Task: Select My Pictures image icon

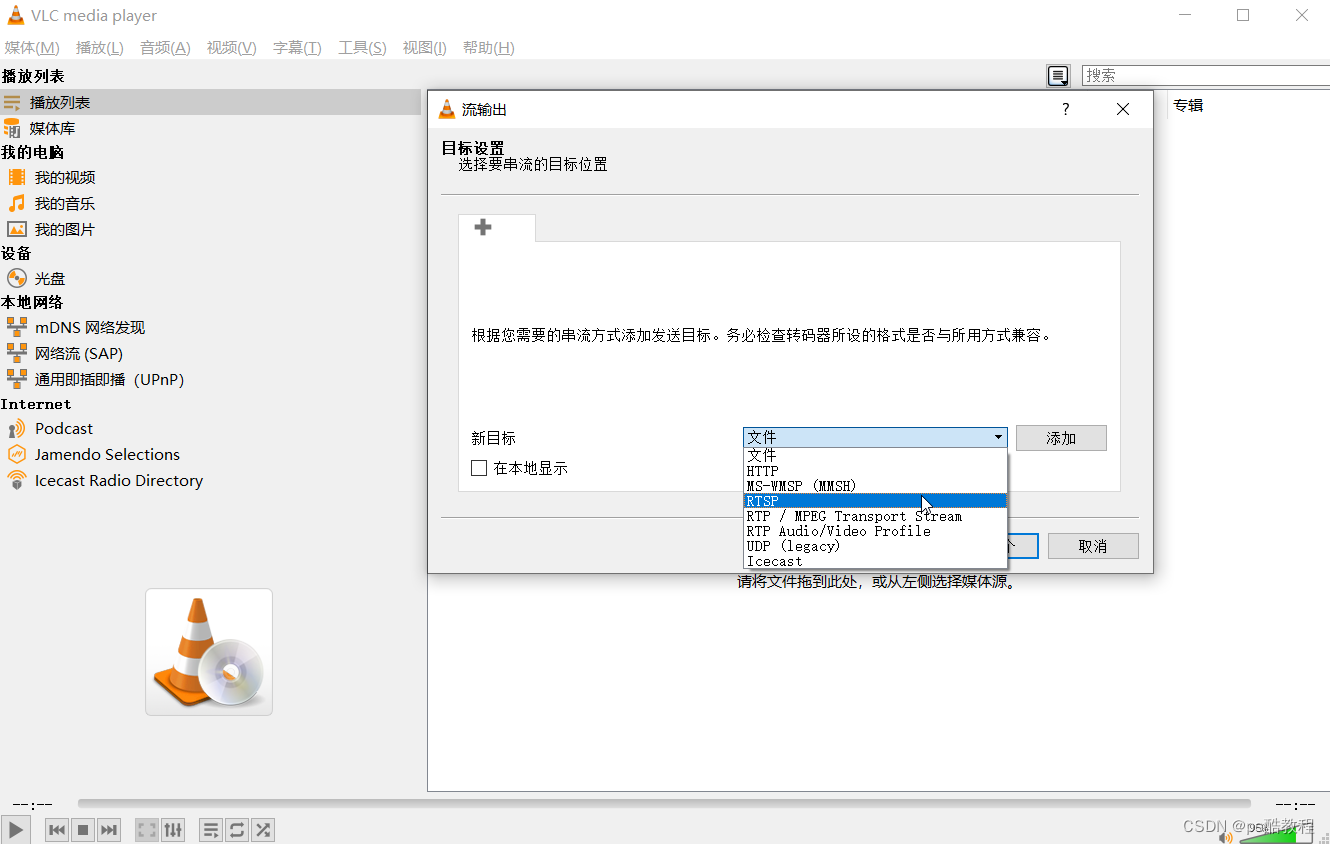Action: pyautogui.click(x=17, y=229)
